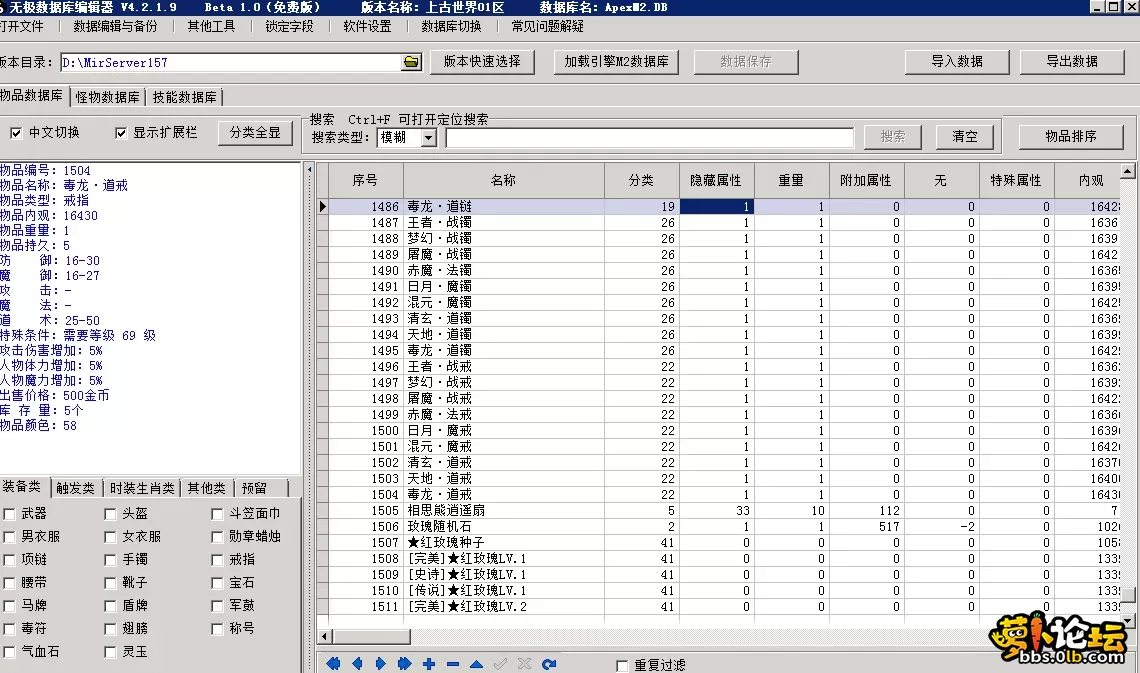Check the 项链 category box
Image resolution: width=1140 pixels, height=673 pixels.
click(9, 560)
